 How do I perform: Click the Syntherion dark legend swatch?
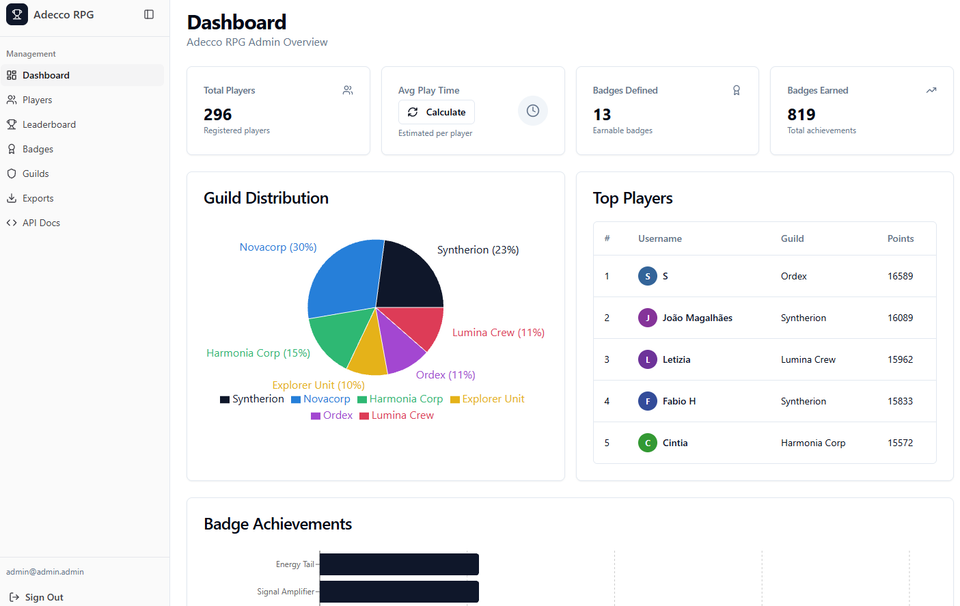(225, 399)
